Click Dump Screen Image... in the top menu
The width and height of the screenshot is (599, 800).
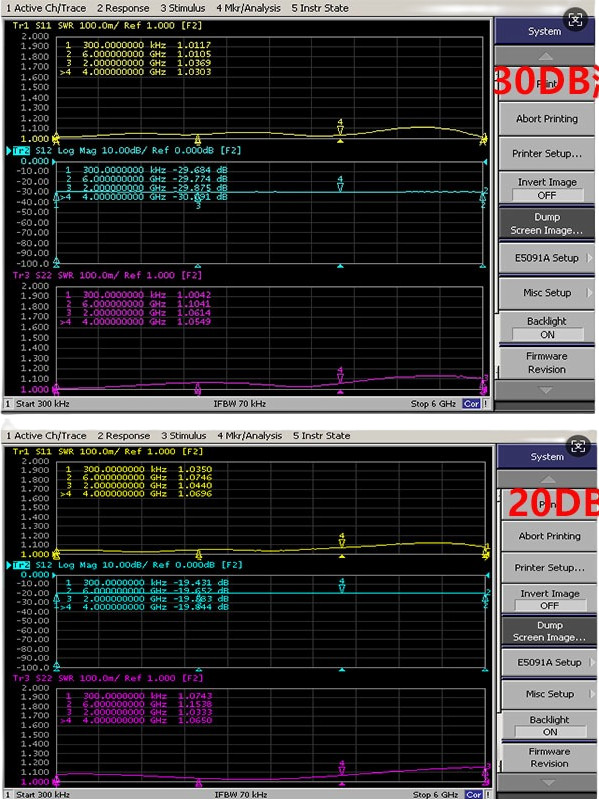pos(546,223)
